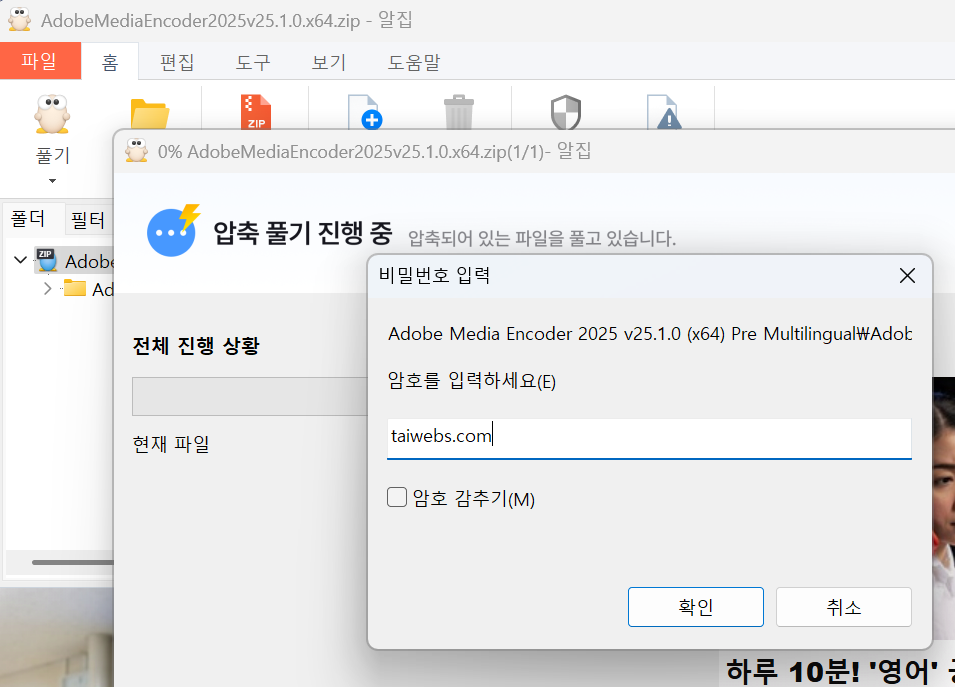
Task: Click the 현재 파일 label
Action: [x=171, y=444]
